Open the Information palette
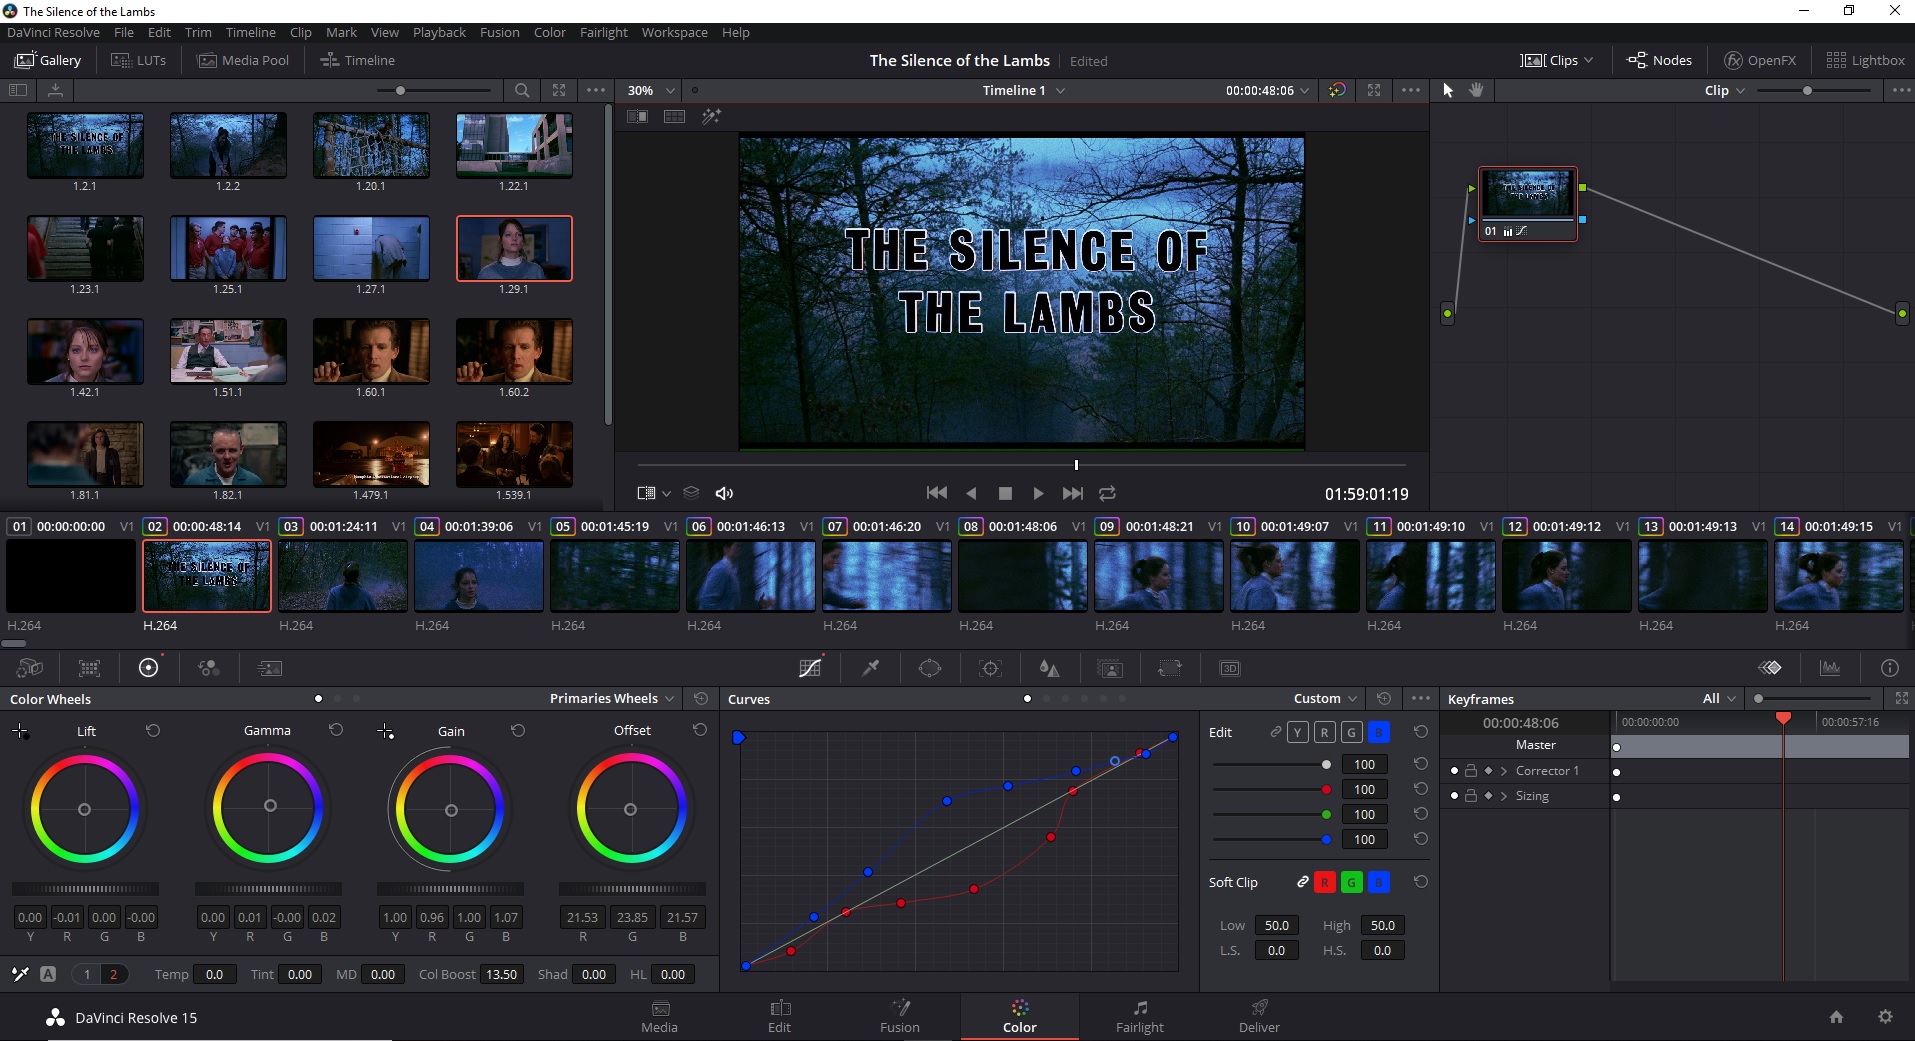 coord(1890,668)
